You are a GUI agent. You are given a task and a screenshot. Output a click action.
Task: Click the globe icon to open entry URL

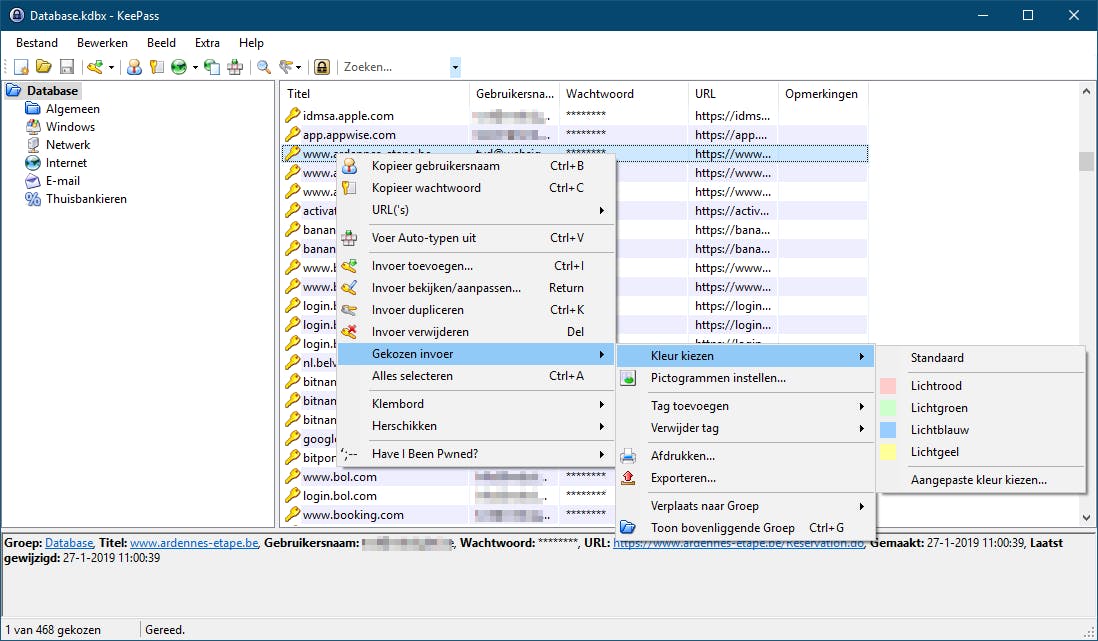(180, 67)
